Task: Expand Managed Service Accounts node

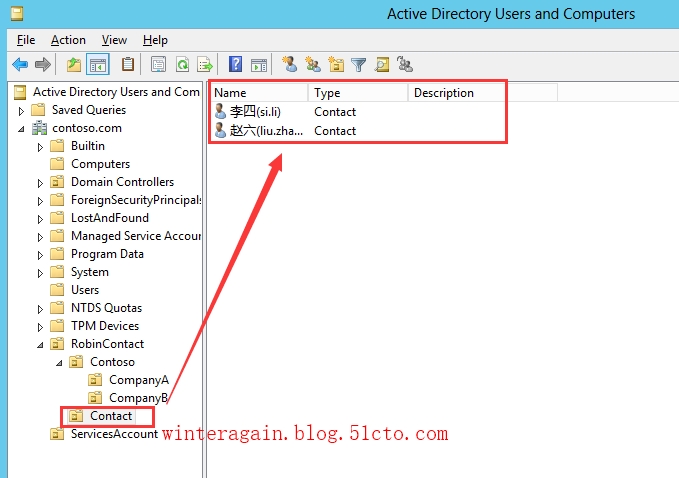Action: [x=40, y=237]
